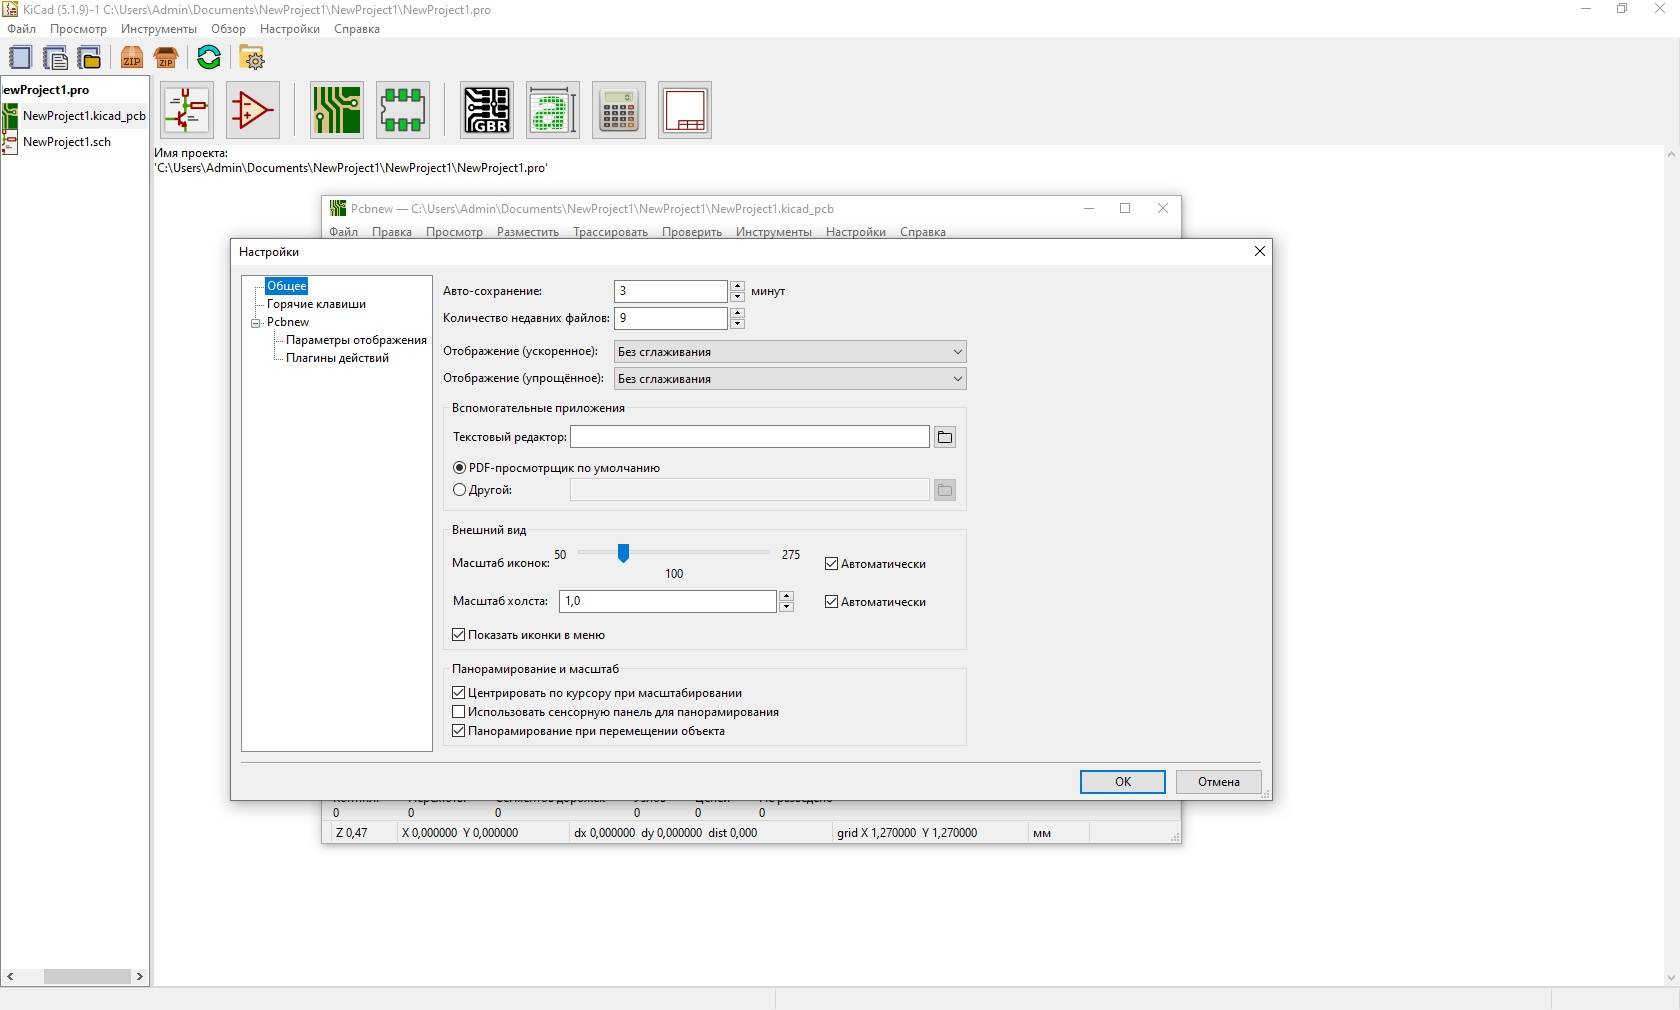The height and width of the screenshot is (1010, 1680).
Task: Click 'Отмена' to cancel settings
Action: (1218, 782)
